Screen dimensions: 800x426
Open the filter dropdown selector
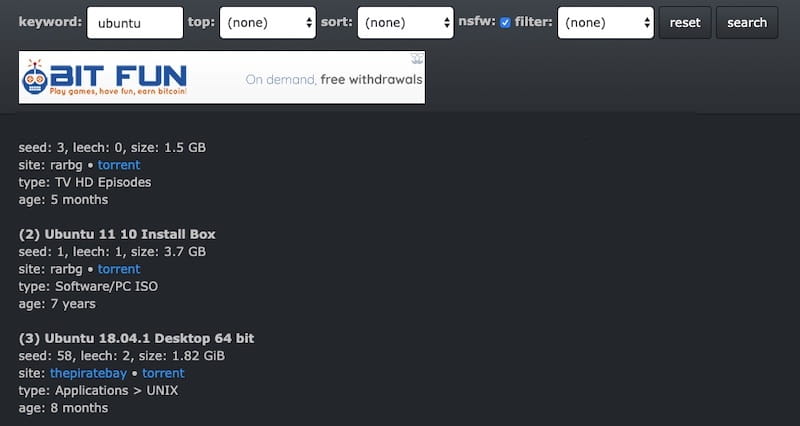point(606,22)
